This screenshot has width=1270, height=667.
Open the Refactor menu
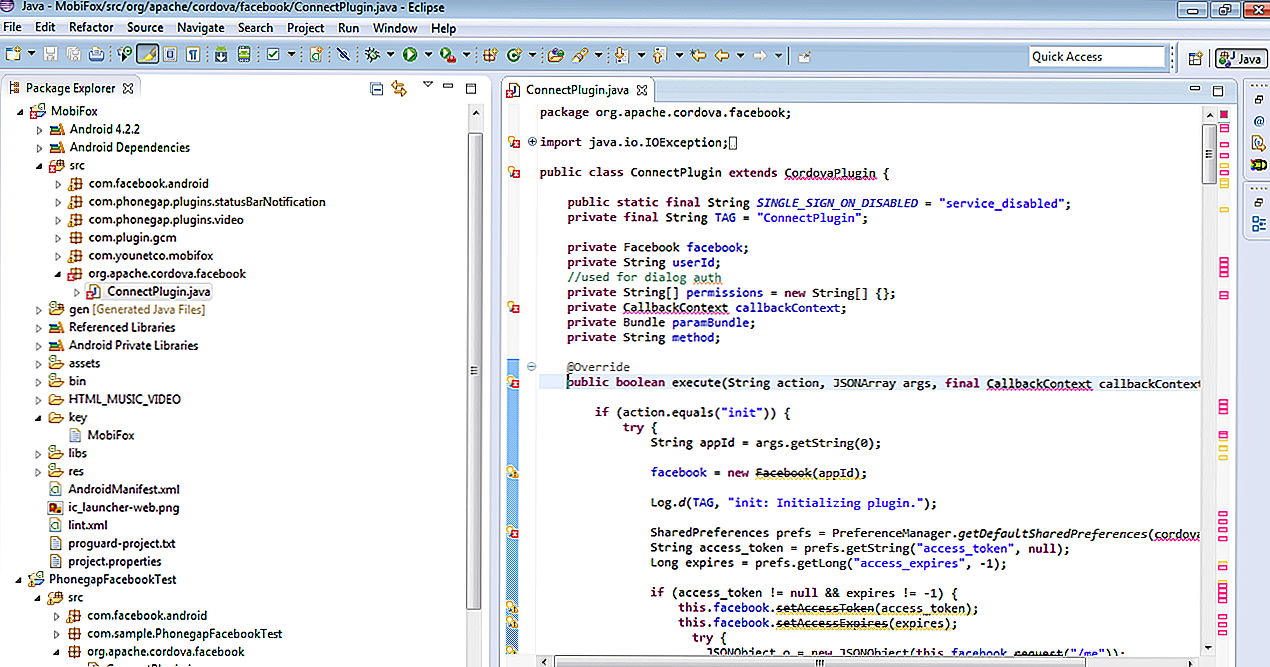coord(91,27)
